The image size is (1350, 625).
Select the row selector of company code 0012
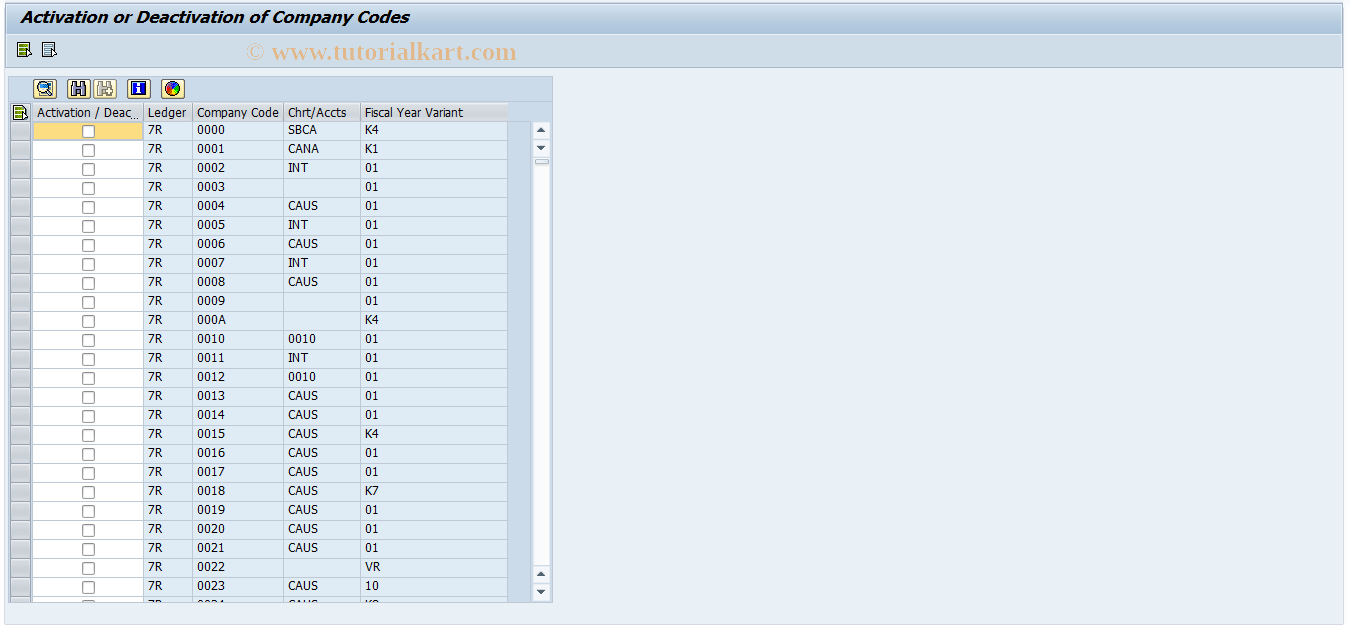coord(20,378)
